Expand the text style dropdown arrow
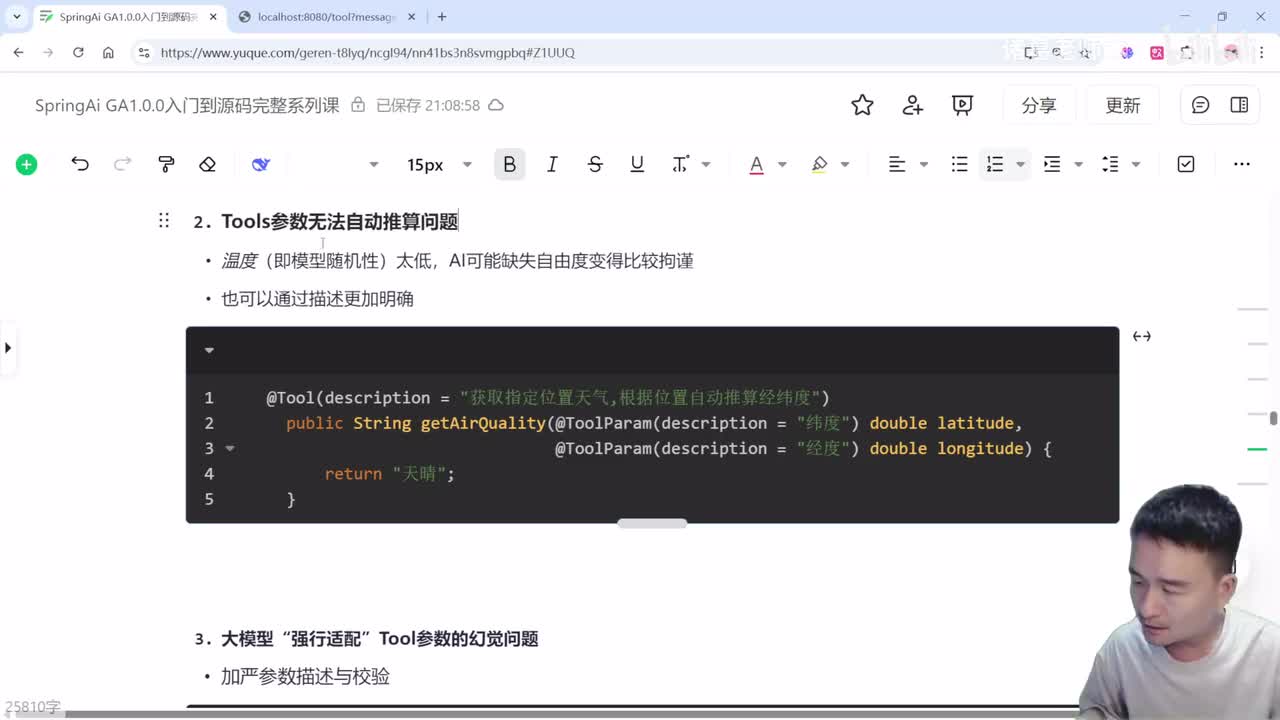 coord(706,164)
